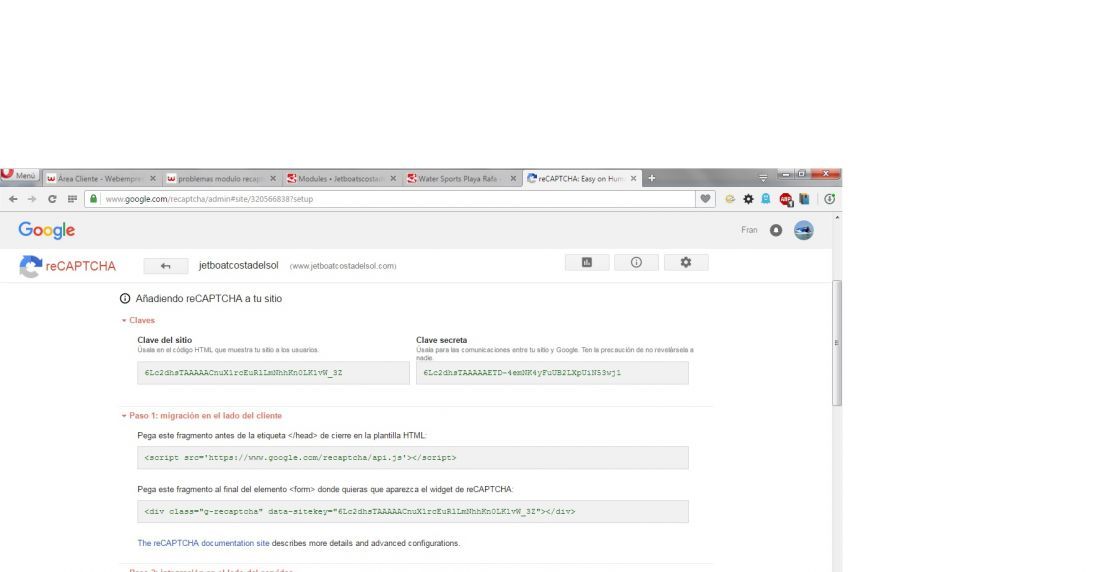This screenshot has height=572, width=1100.
Task: Open the site setup info button
Action: (636, 262)
